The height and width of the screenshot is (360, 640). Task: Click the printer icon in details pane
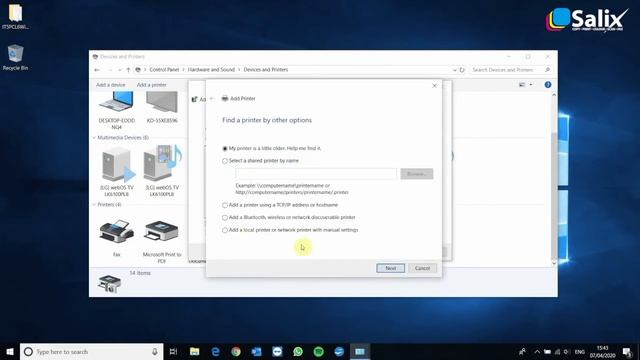pos(109,284)
